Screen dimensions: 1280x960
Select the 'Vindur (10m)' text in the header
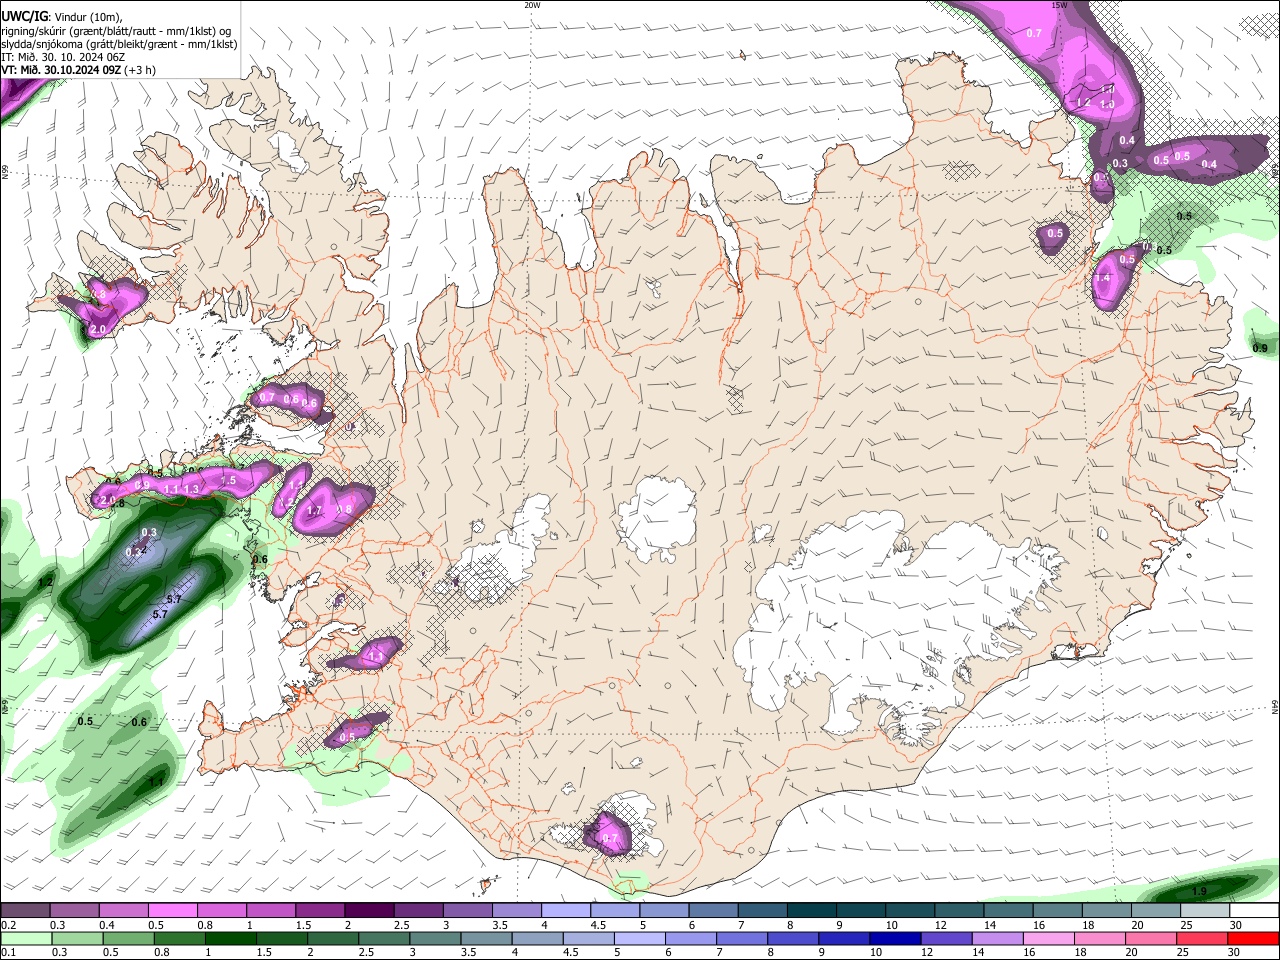pos(88,17)
